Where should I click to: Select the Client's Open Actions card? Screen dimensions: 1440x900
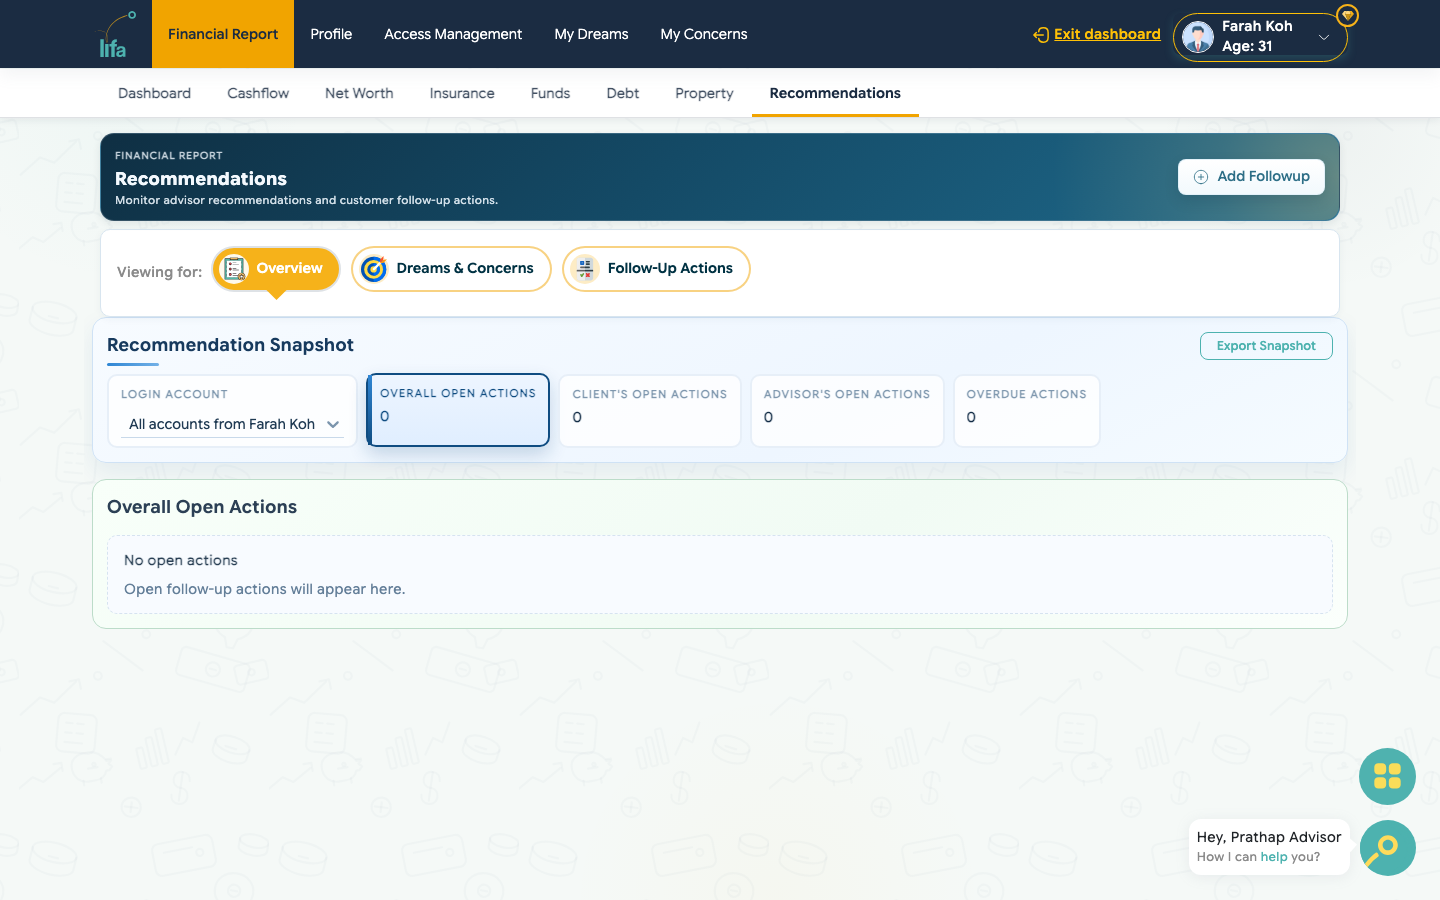click(650, 411)
